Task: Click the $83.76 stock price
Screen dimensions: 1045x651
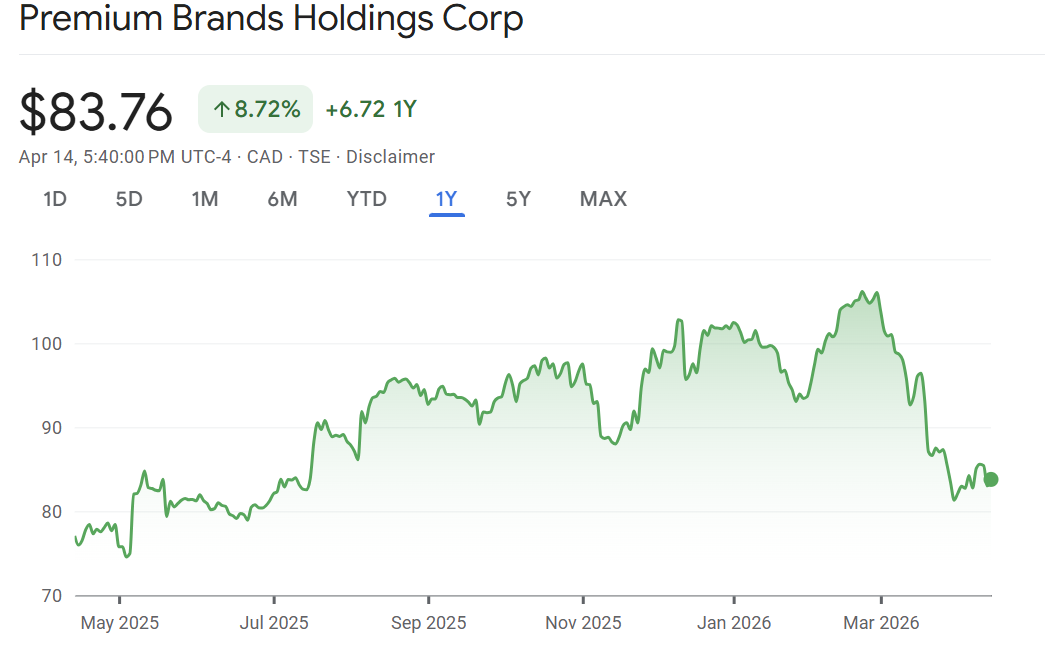Action: [x=96, y=111]
